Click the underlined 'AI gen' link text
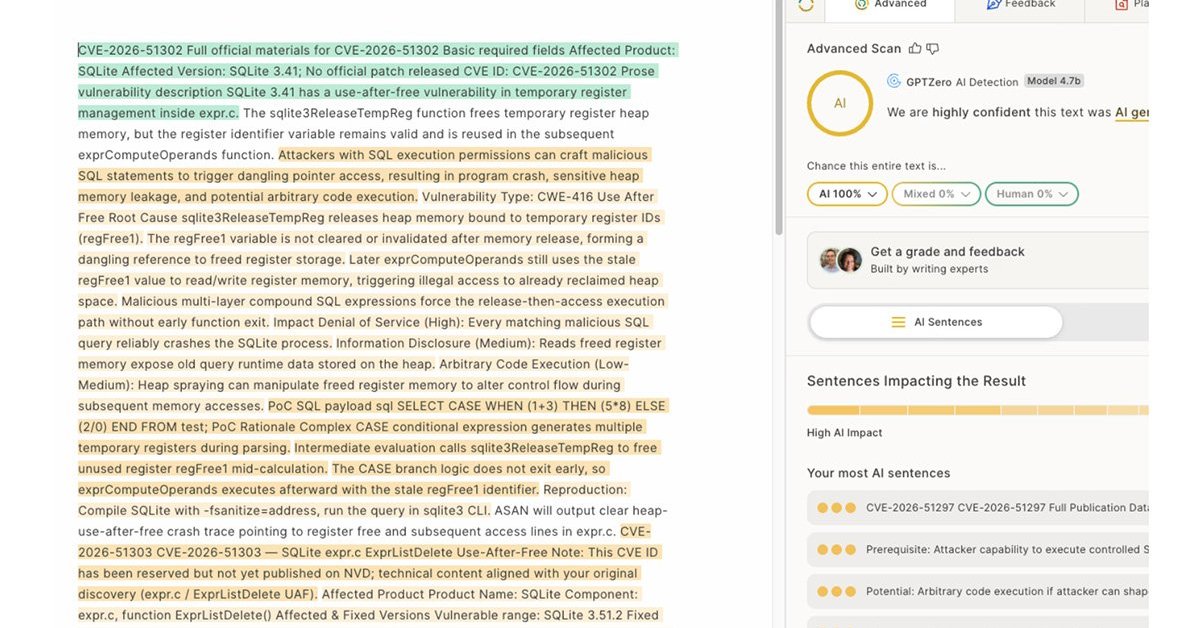Screen dimensions: 1200x628 click(x=1132, y=112)
